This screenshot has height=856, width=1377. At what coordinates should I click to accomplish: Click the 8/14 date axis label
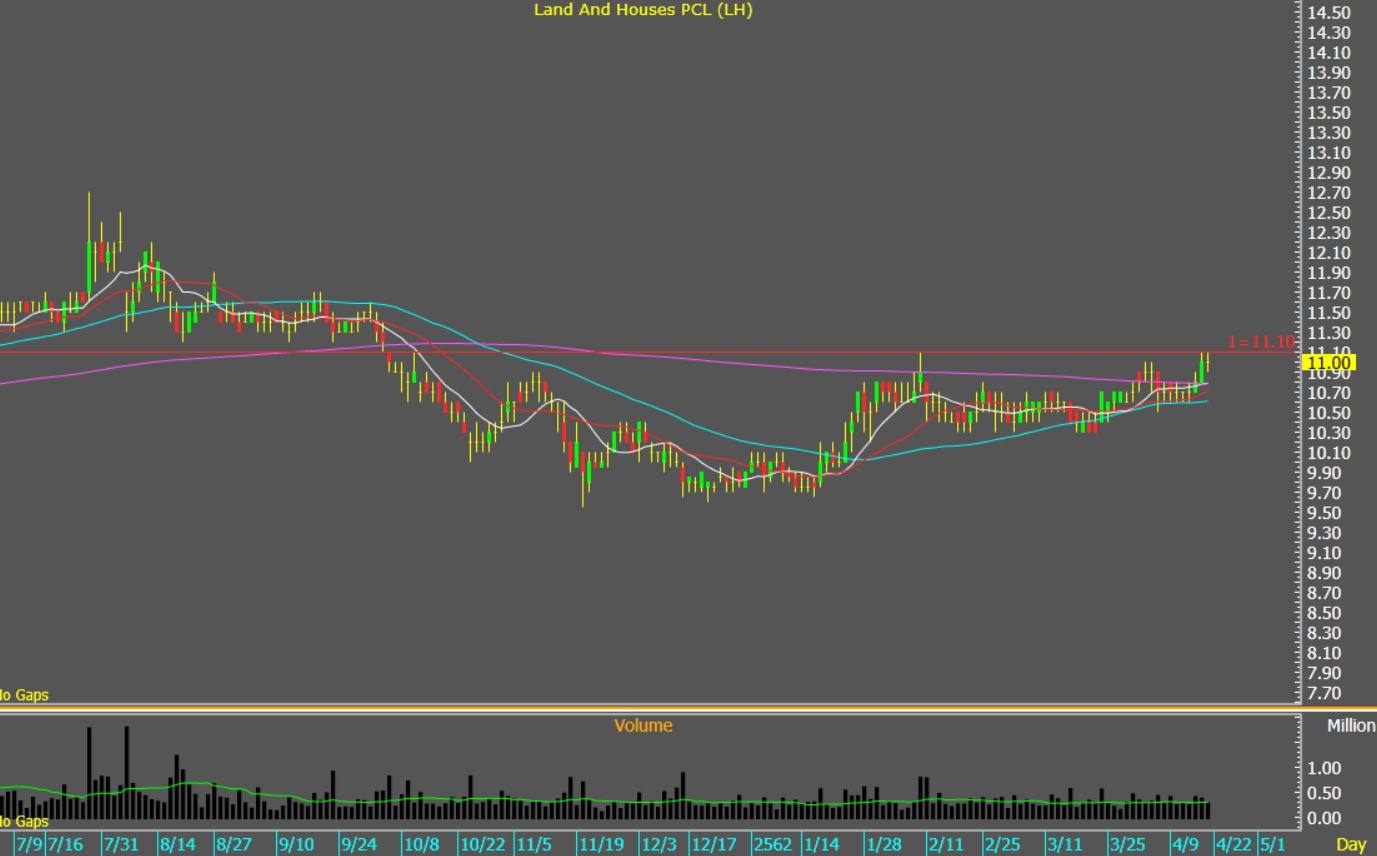[177, 845]
